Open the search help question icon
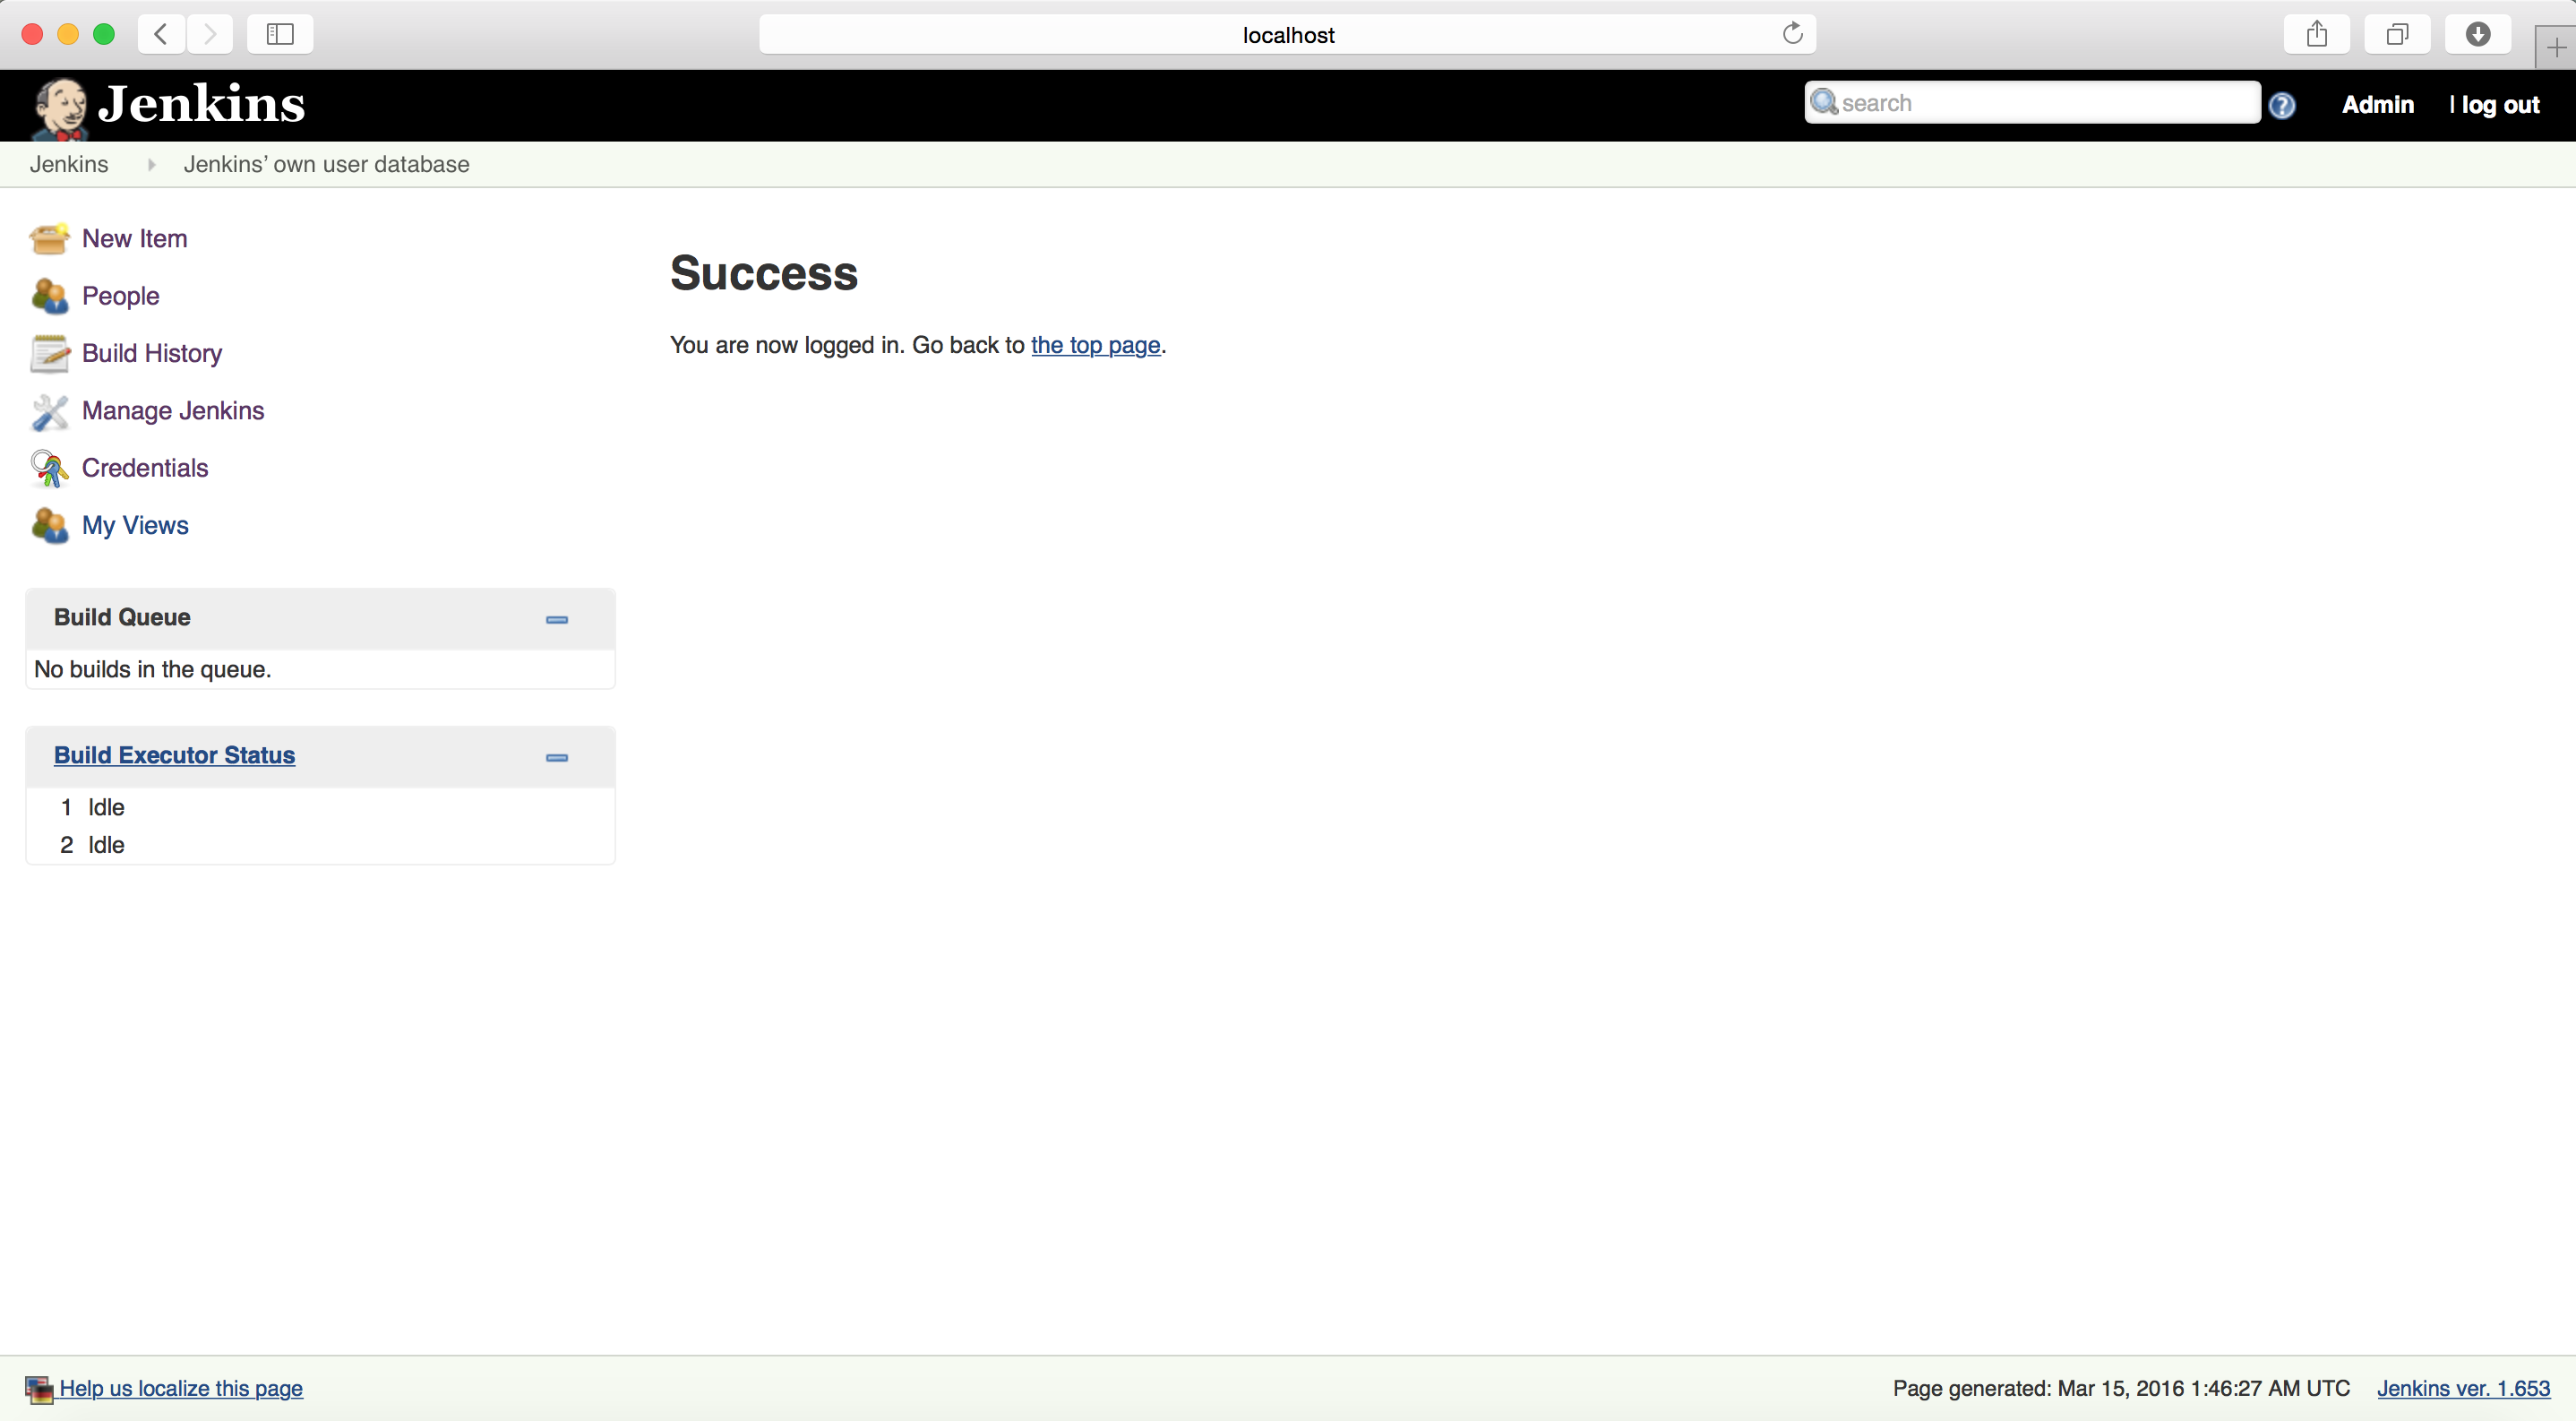The height and width of the screenshot is (1421, 2576). [x=2281, y=105]
